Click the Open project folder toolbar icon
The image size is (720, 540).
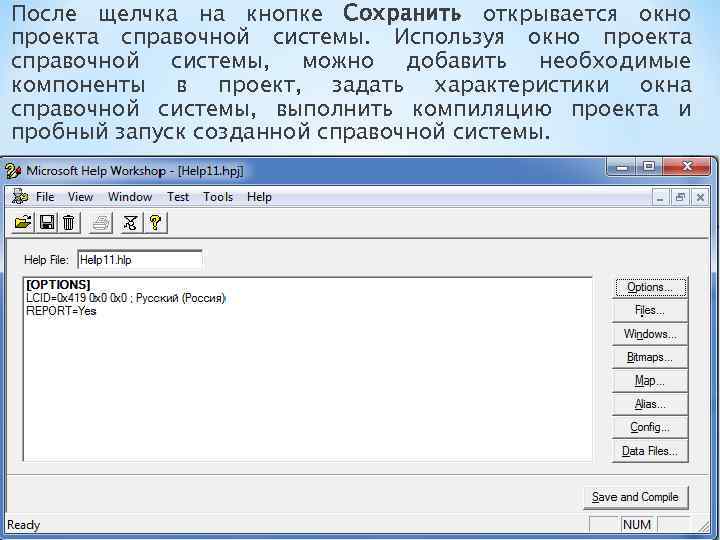23,223
